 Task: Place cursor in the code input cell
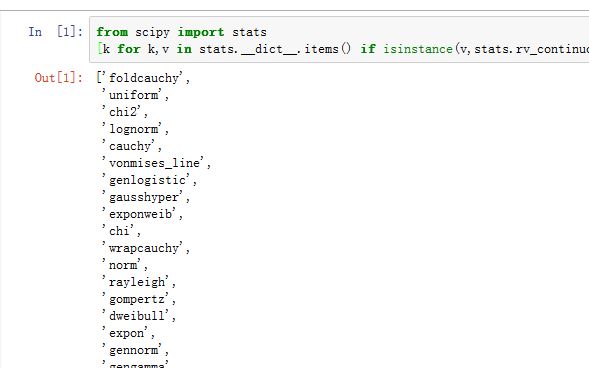pyautogui.click(x=339, y=40)
